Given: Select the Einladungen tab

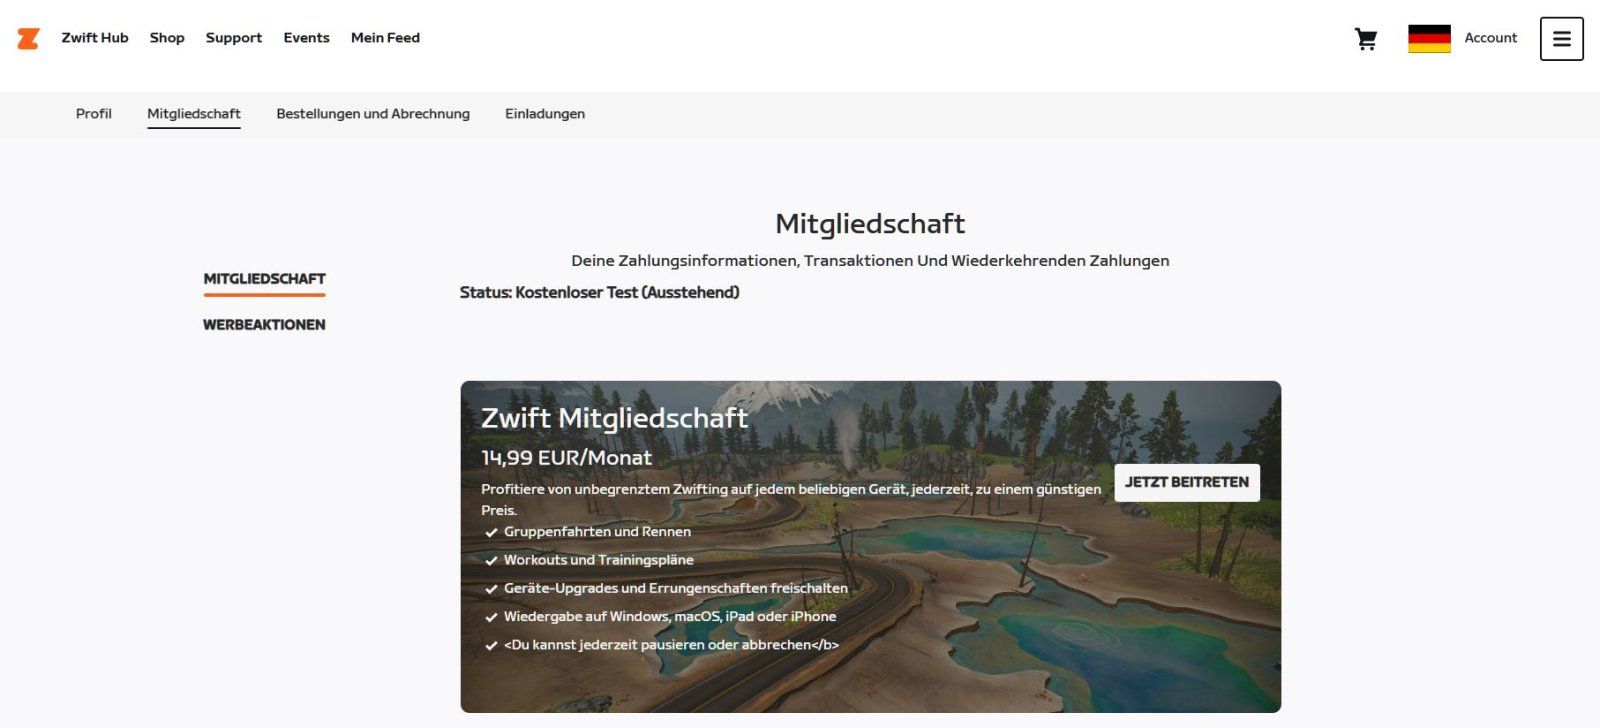Looking at the screenshot, I should (545, 114).
